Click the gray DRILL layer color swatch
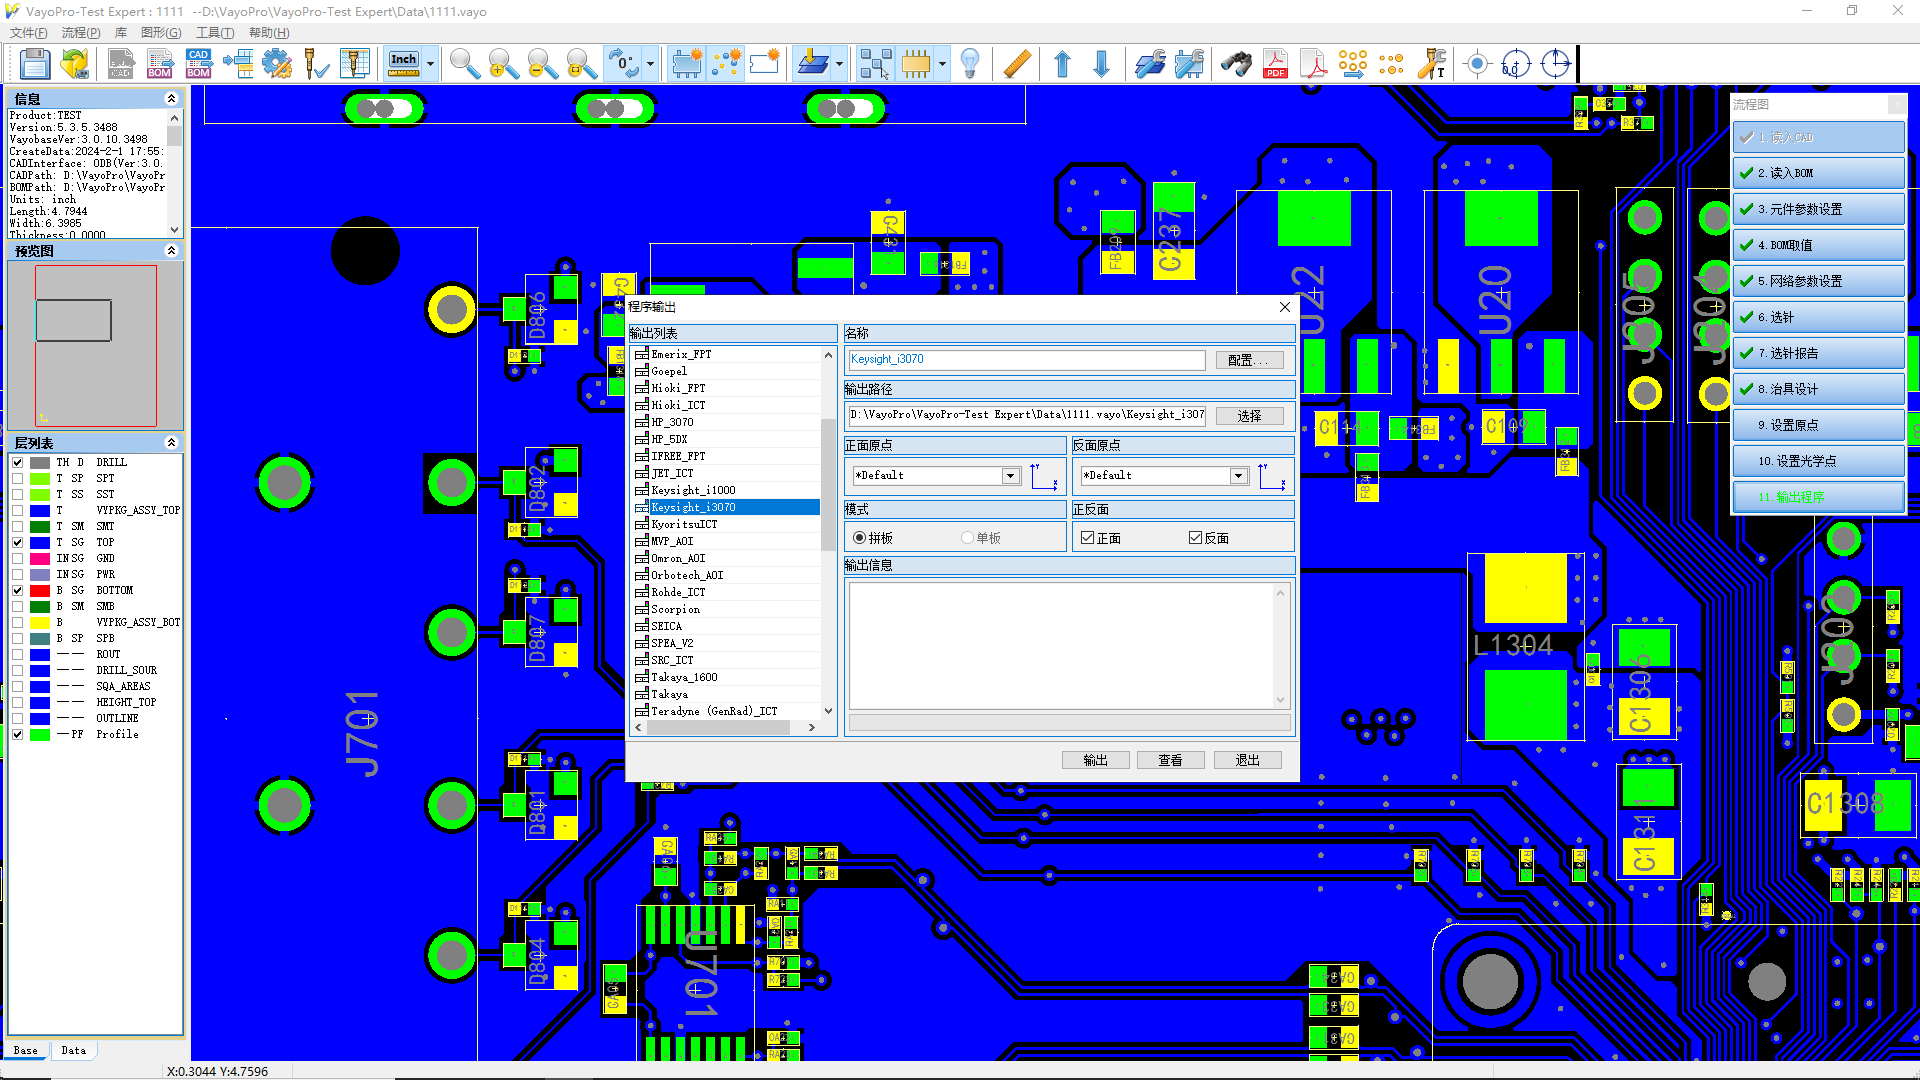The image size is (1920, 1080). click(x=40, y=462)
